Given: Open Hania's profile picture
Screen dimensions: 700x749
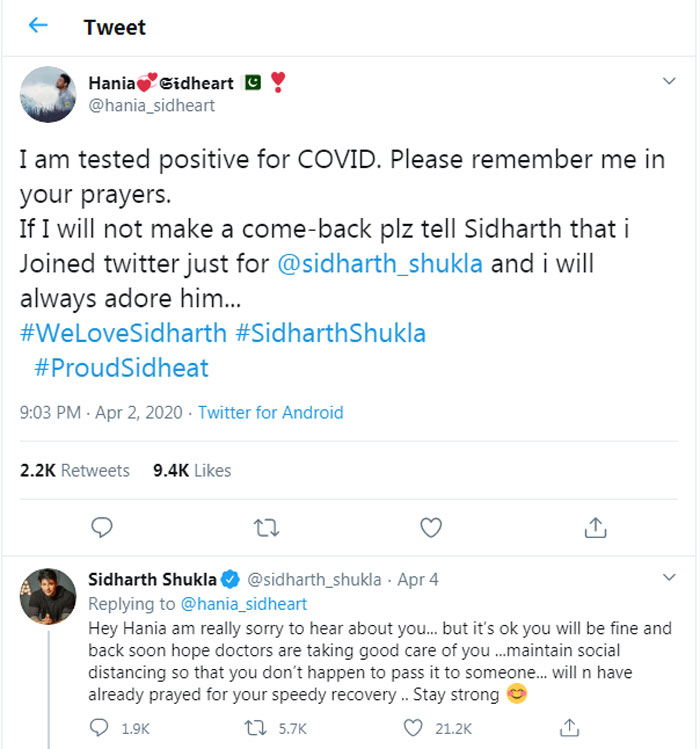Looking at the screenshot, I should (49, 94).
